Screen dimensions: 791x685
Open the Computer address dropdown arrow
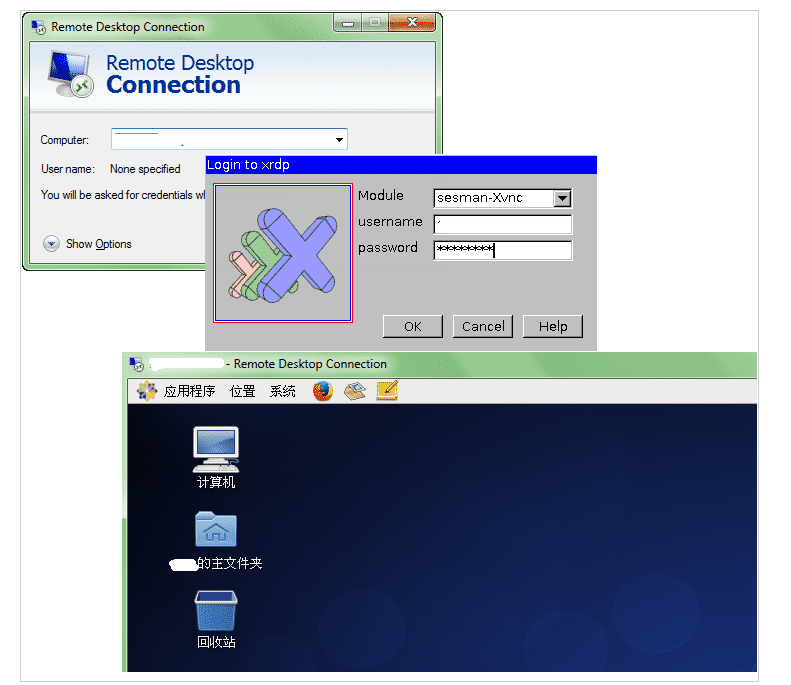point(339,140)
